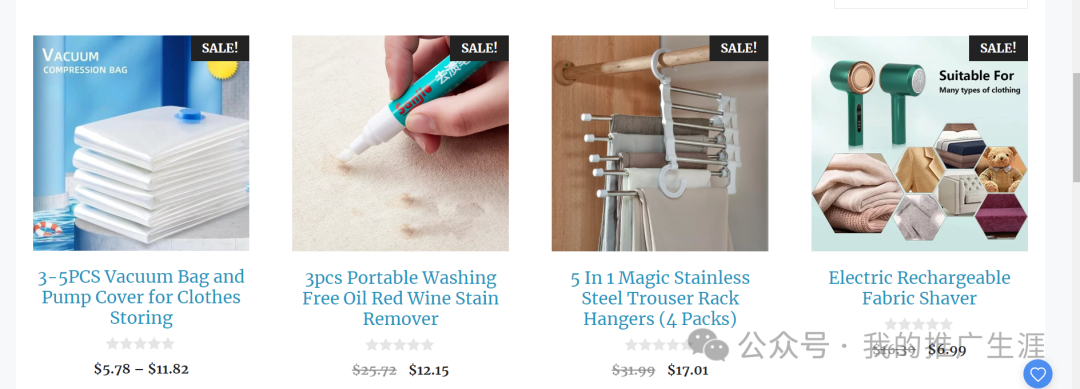
Task: Open 3pcs Portable Washing Free Stain Remover link
Action: tap(400, 299)
